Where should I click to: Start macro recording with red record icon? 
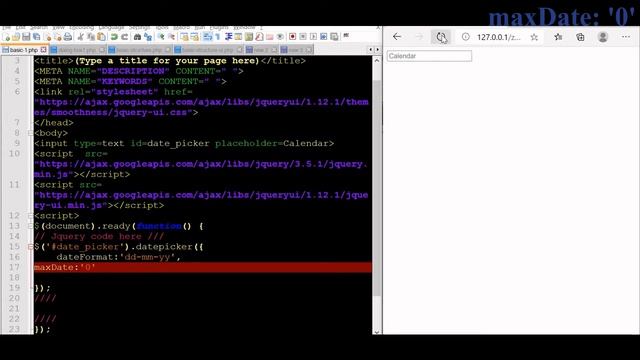[x=292, y=37]
